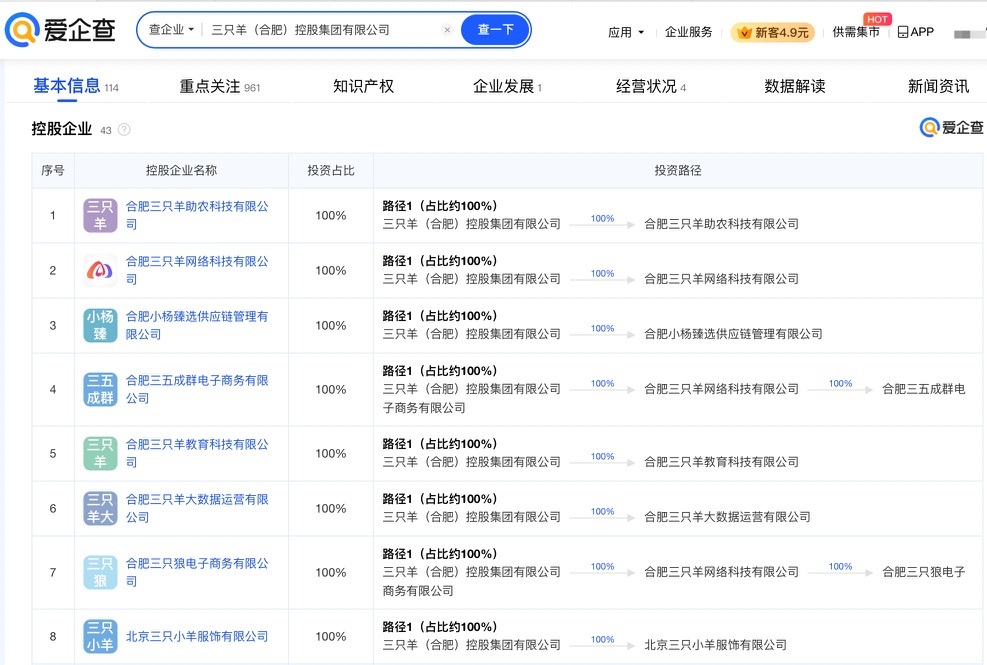This screenshot has height=665, width=987.
Task: Open 合肥三只狼电子商务有限公司 link in name column
Action: (x=197, y=572)
